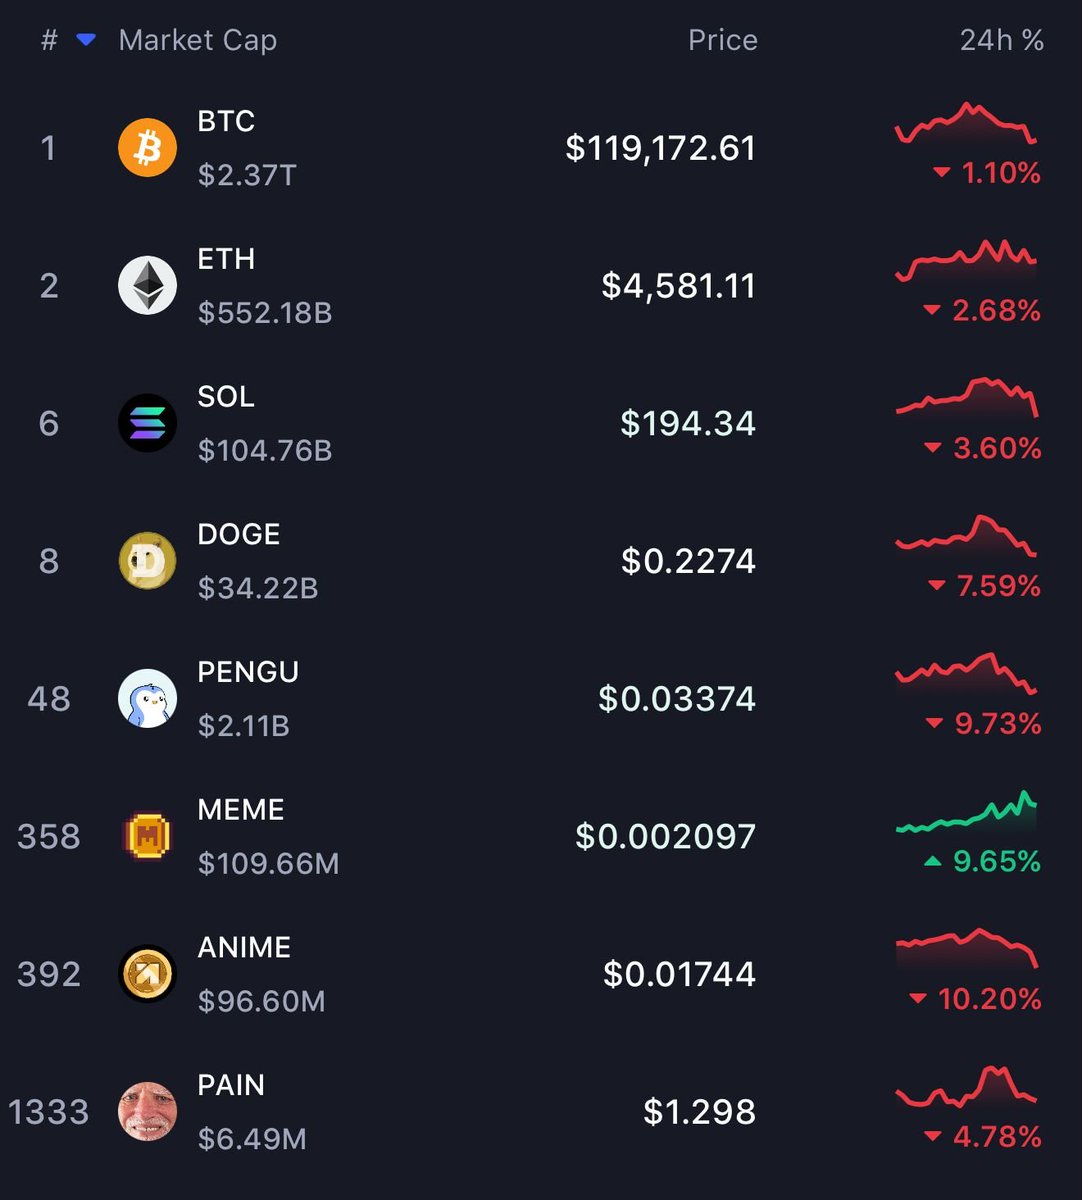This screenshot has width=1082, height=1200.
Task: Sort by the # rank column
Action: pos(49,40)
